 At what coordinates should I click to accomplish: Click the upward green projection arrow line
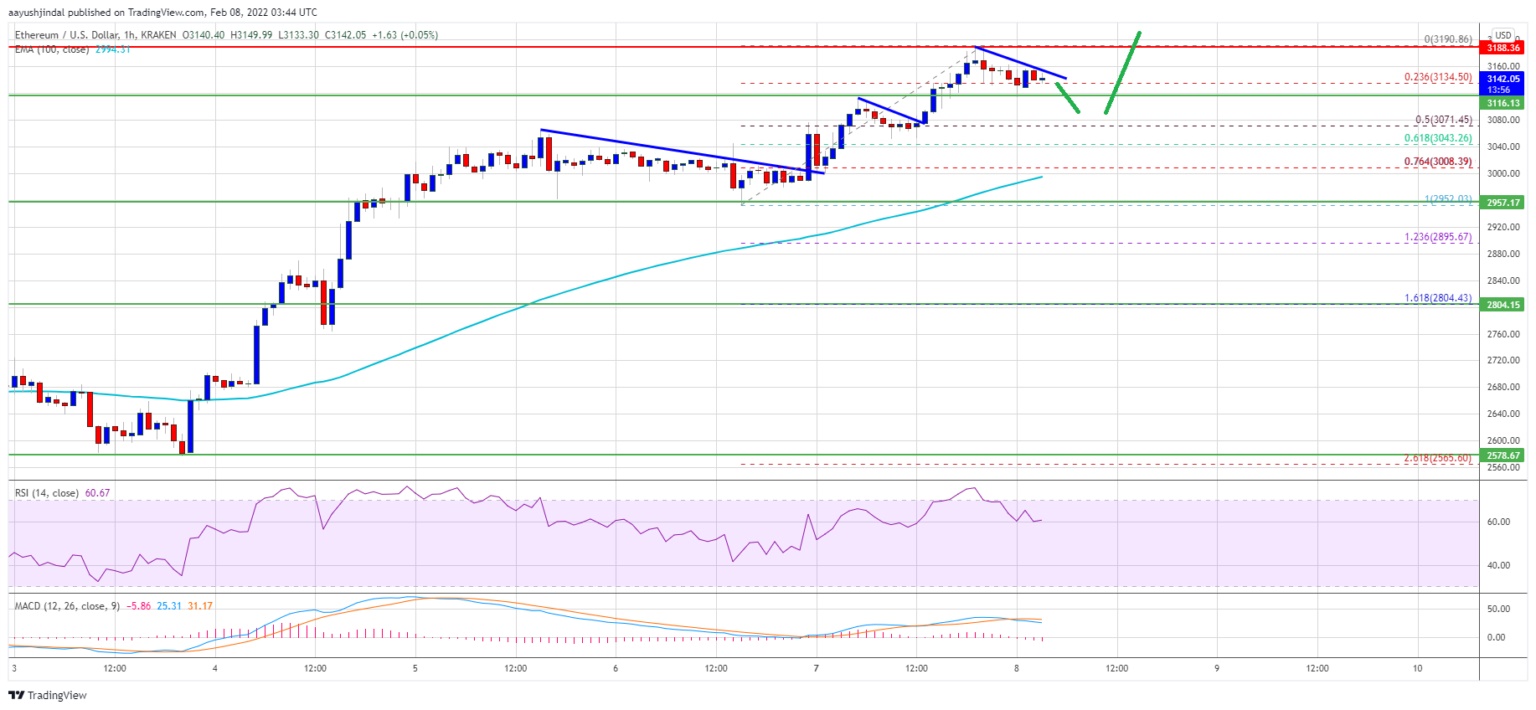coord(1122,73)
